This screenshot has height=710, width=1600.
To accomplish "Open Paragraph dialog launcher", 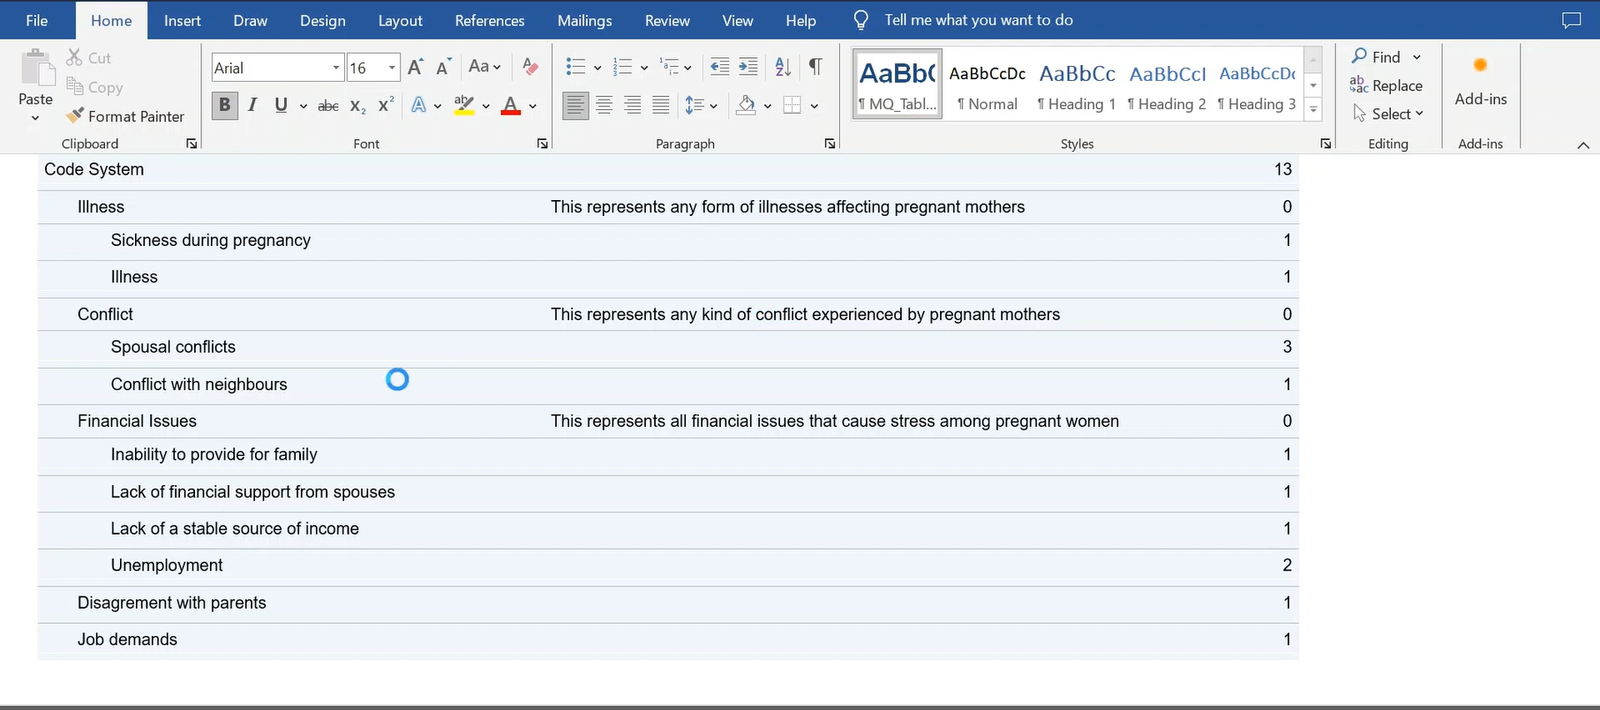I will (829, 144).
